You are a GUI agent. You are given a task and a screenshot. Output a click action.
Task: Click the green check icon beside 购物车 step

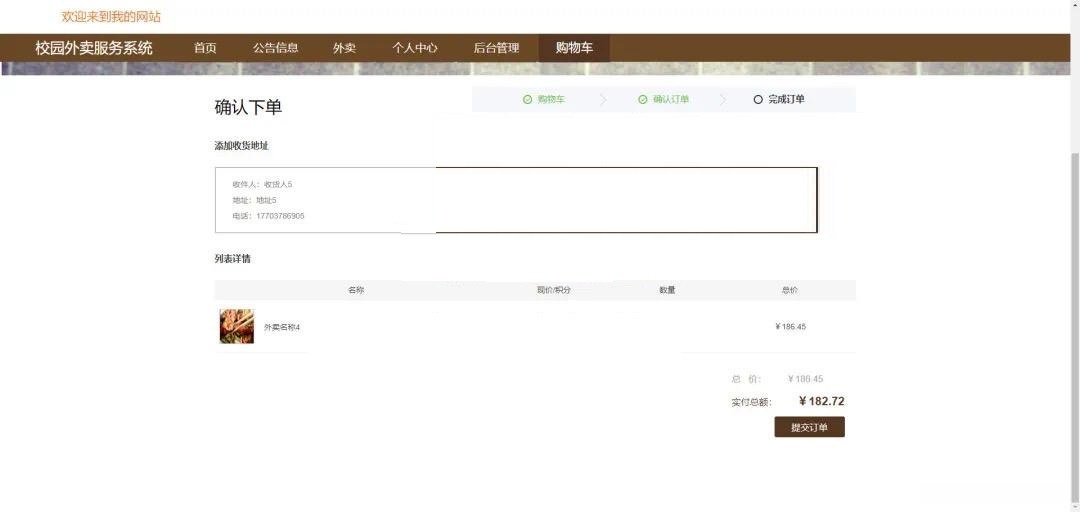527,100
